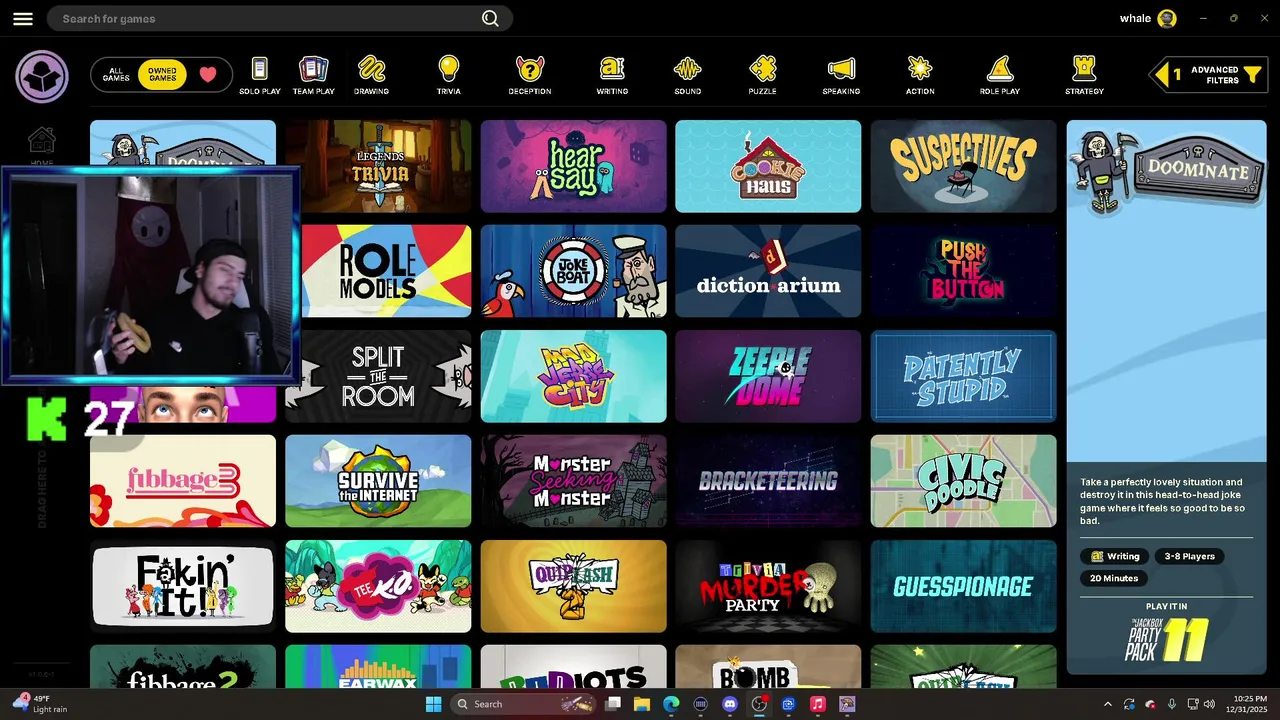Select Tee K.O. game tile
The height and width of the screenshot is (720, 1280).
(378, 586)
